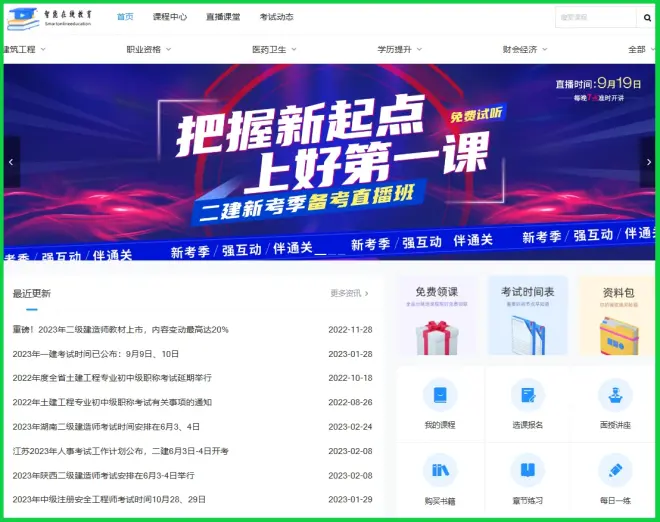660x522 pixels.
Task: Open the 我的课程 icon
Action: [439, 395]
